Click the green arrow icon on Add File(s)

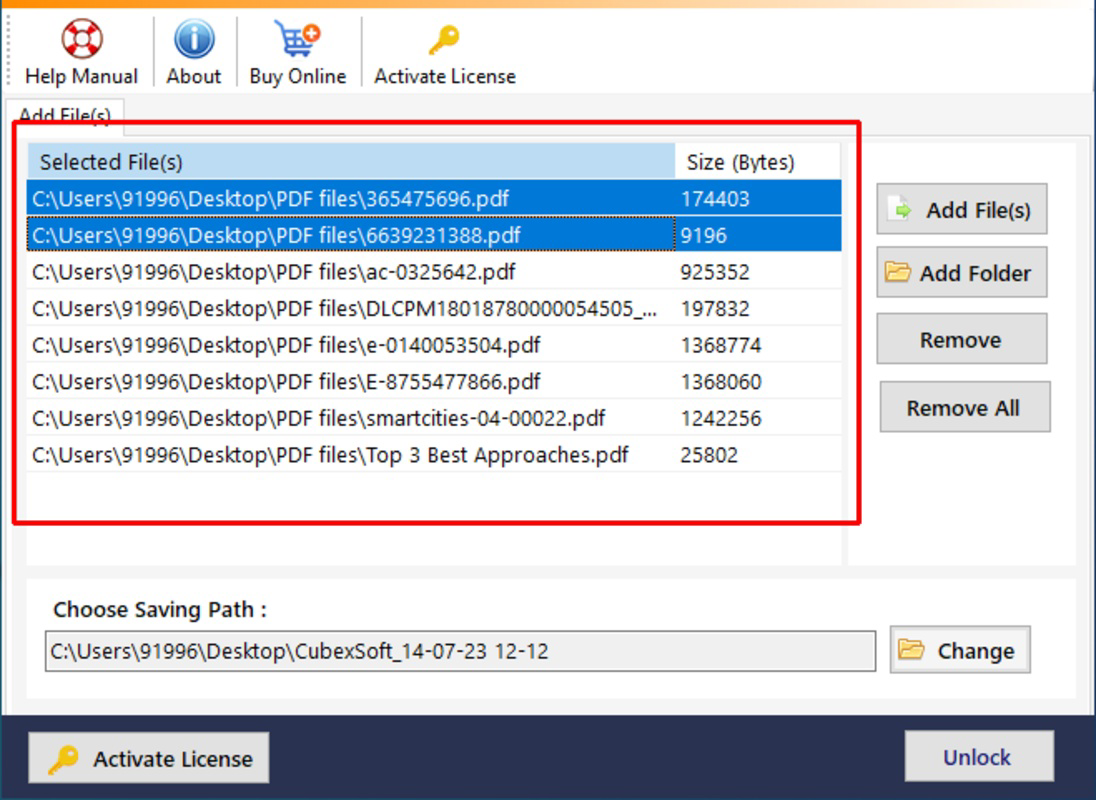[901, 209]
